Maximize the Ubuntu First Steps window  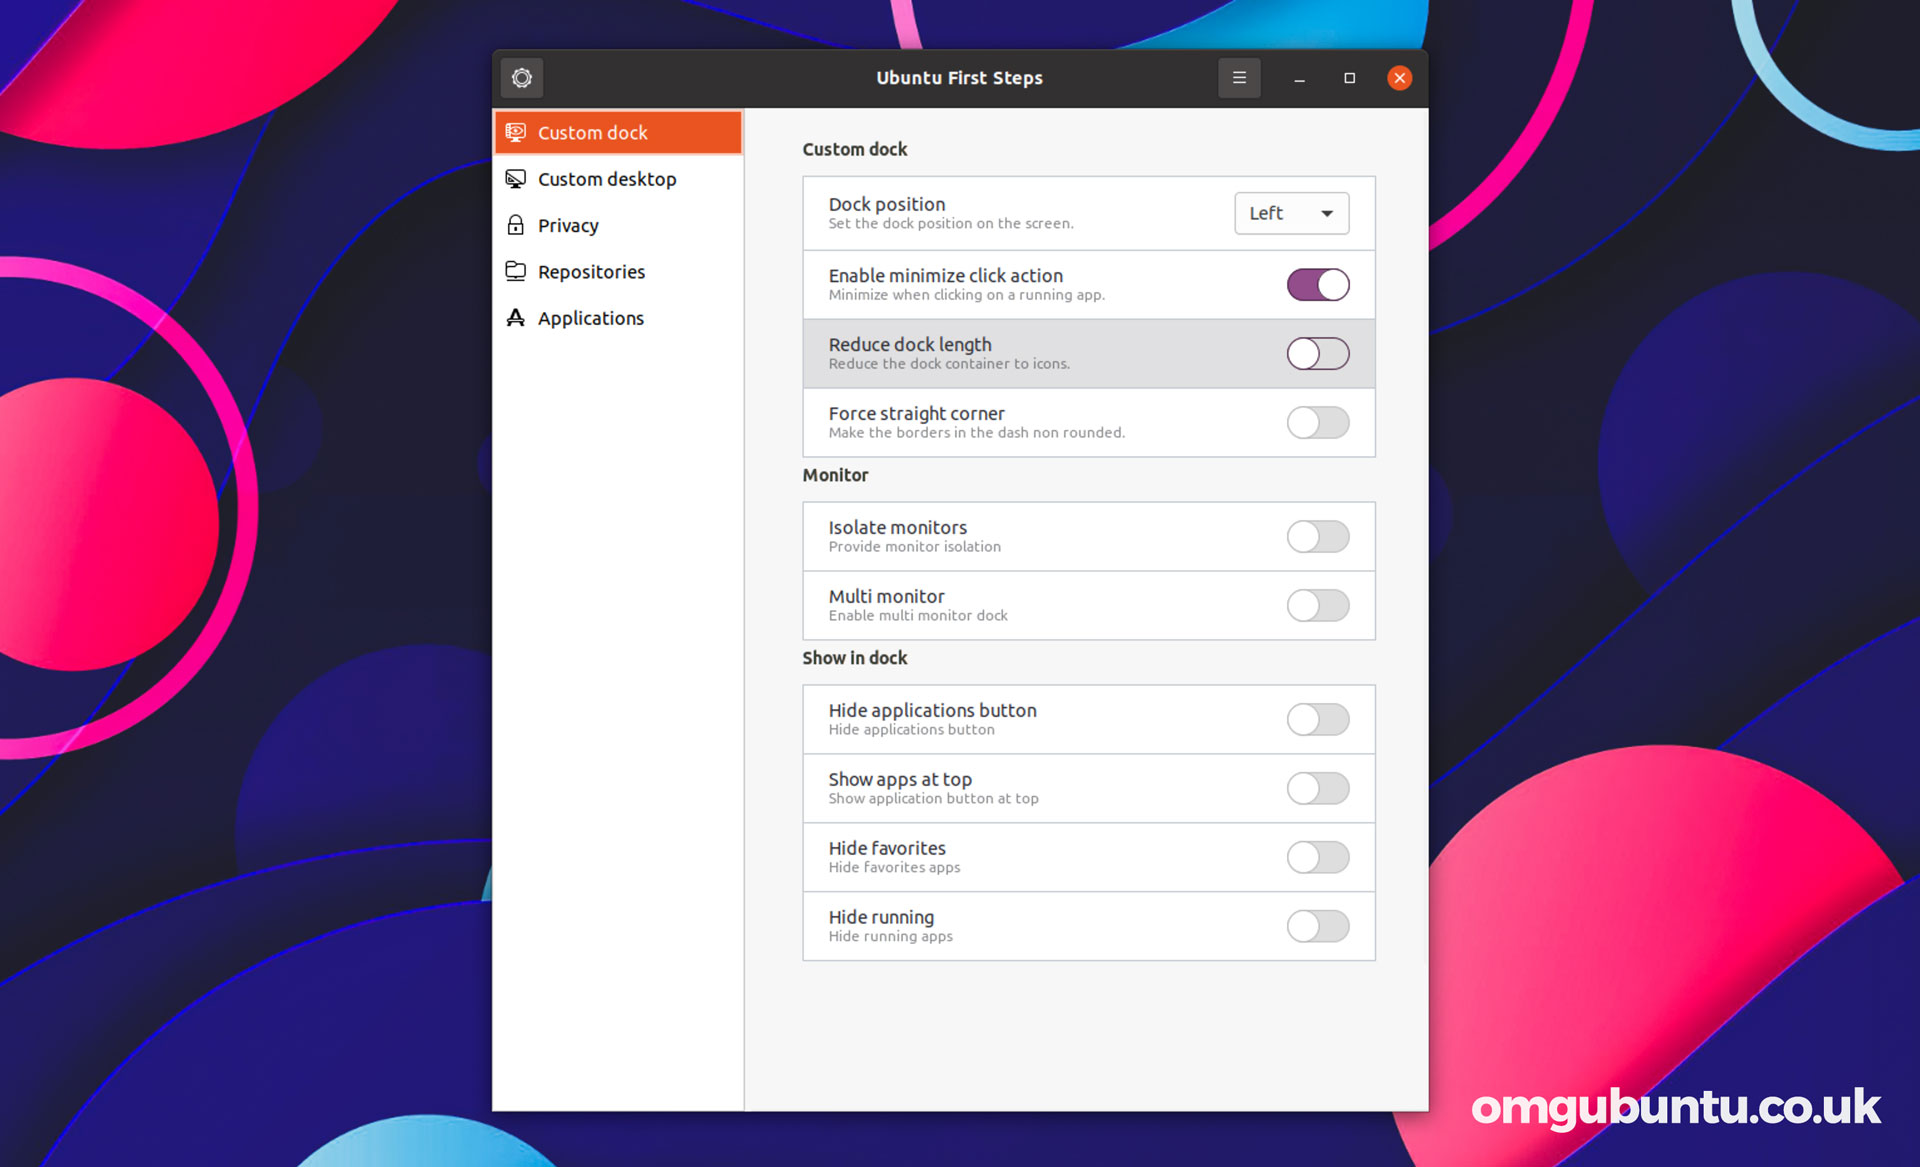click(1349, 78)
